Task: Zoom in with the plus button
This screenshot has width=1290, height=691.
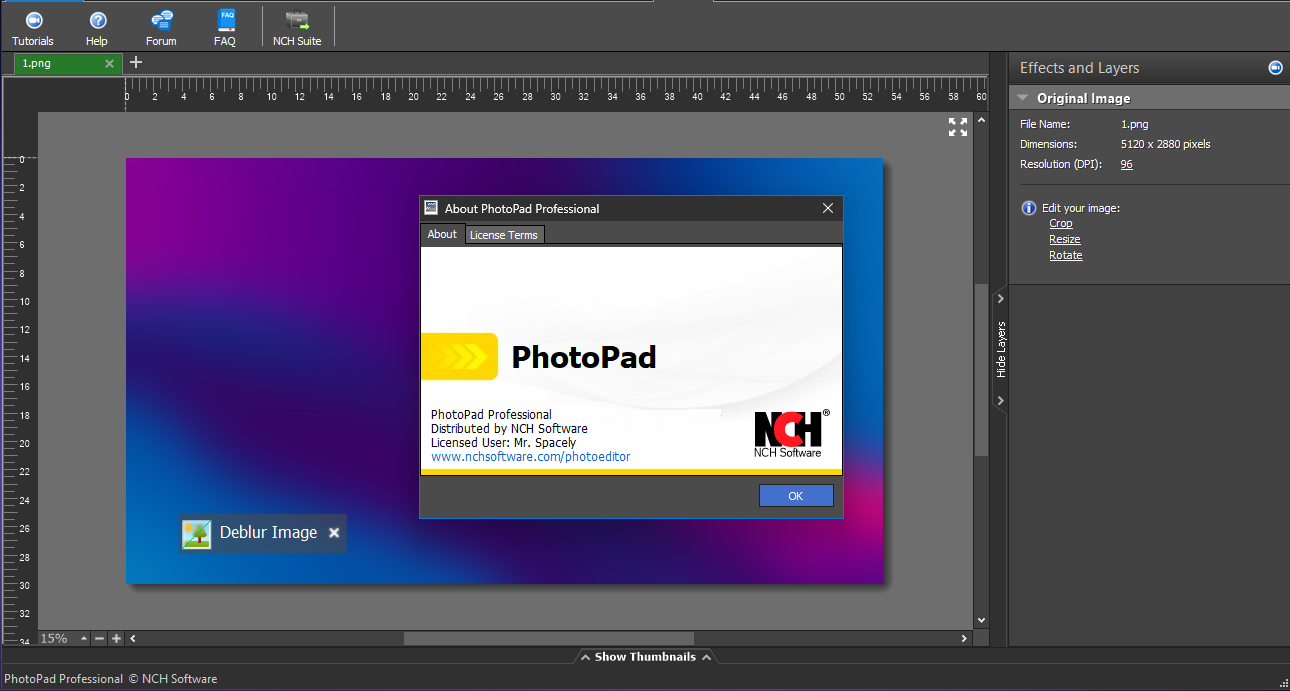Action: click(116, 638)
